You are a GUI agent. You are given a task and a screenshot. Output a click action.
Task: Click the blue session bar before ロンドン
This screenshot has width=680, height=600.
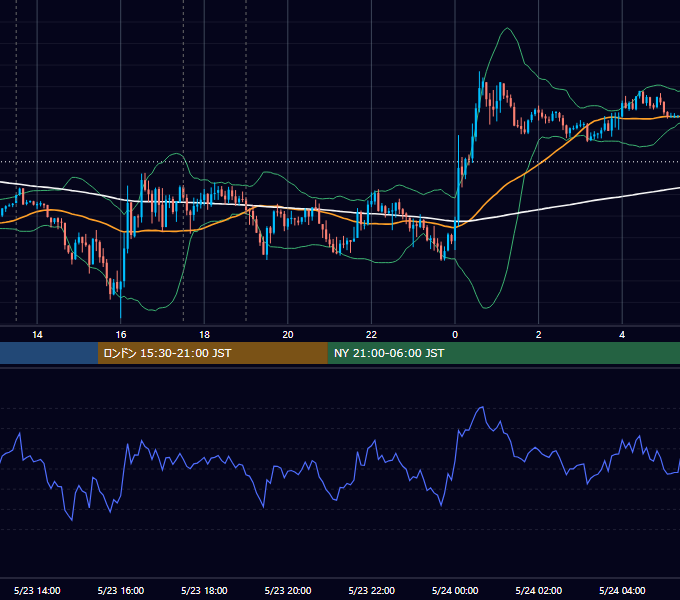pyautogui.click(x=49, y=353)
